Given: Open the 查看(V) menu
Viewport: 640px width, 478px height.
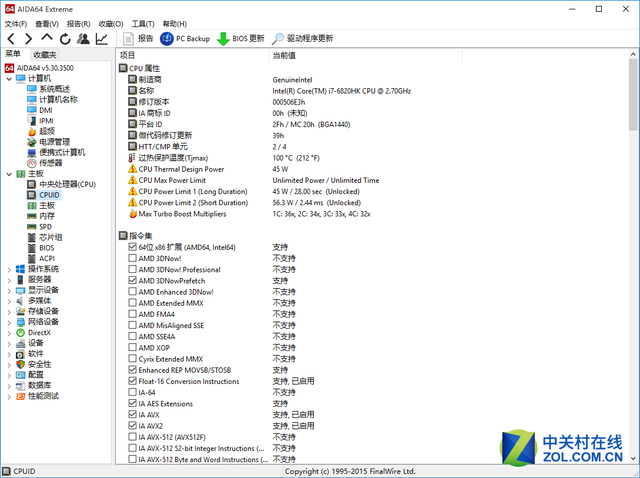Looking at the screenshot, I should 47,24.
